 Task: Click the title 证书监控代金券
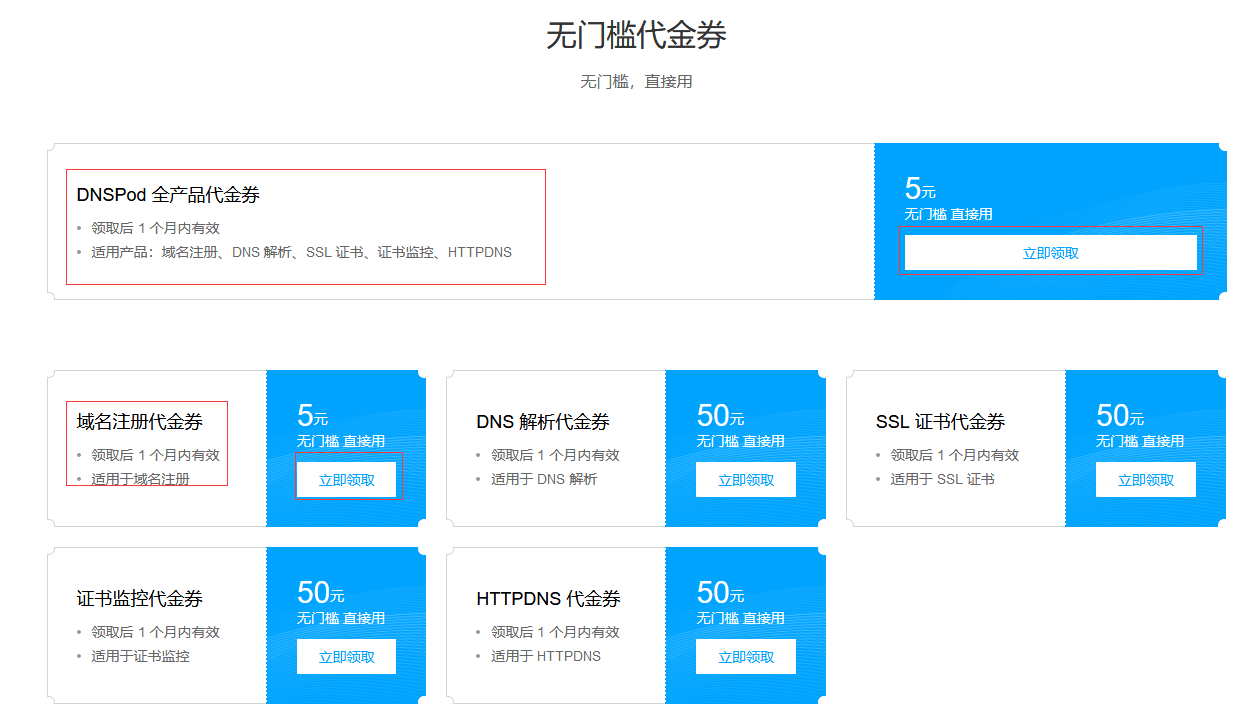point(140,599)
